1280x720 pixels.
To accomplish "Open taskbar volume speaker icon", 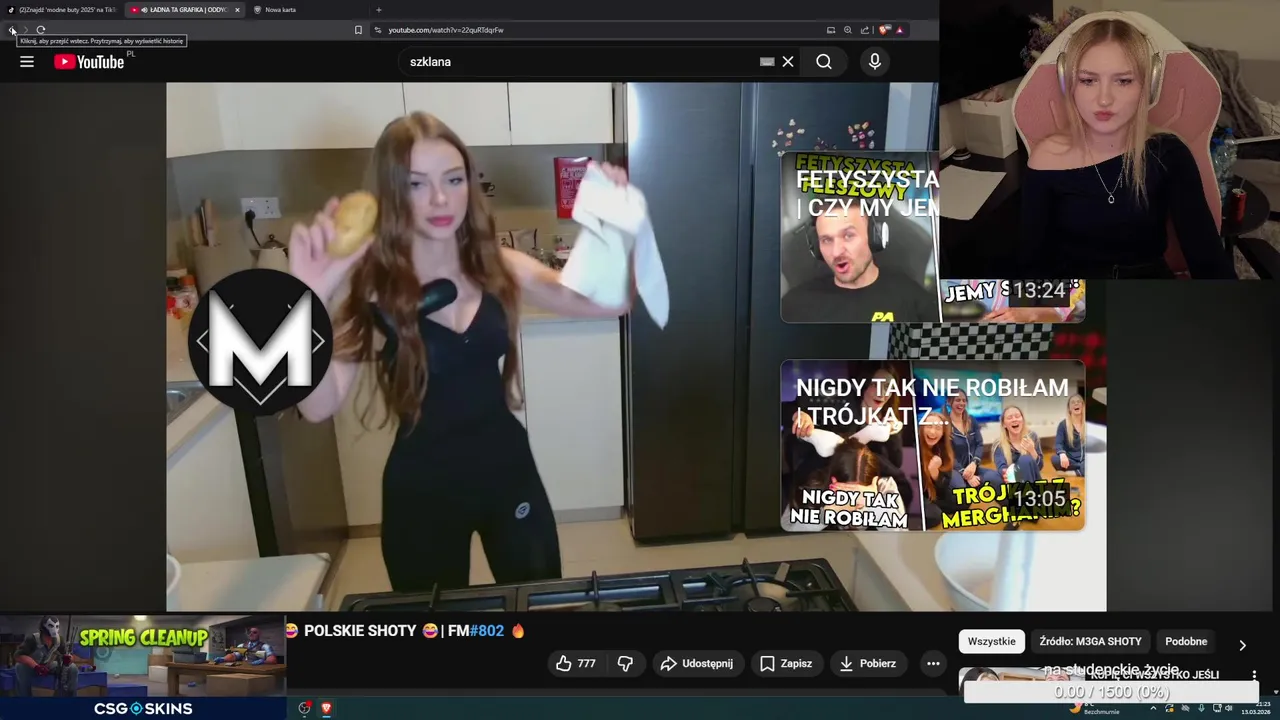I will click(x=1230, y=708).
